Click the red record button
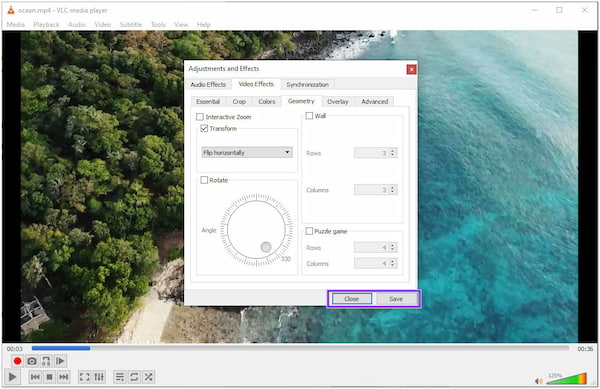This screenshot has width=600, height=389. click(17, 361)
